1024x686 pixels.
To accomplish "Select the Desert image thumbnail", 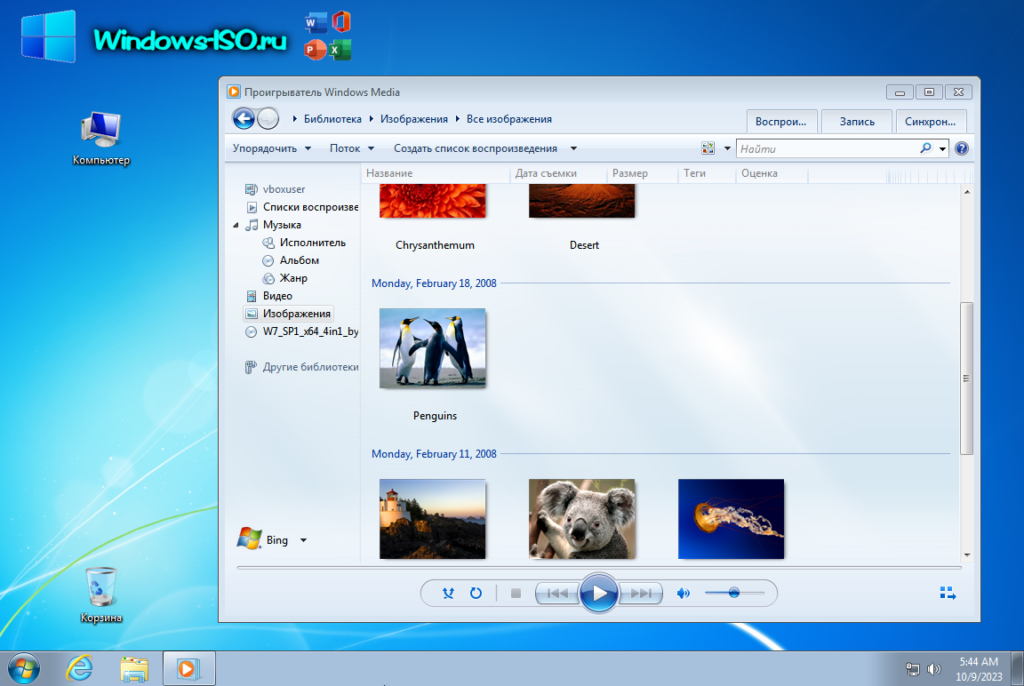I will pyautogui.click(x=581, y=201).
